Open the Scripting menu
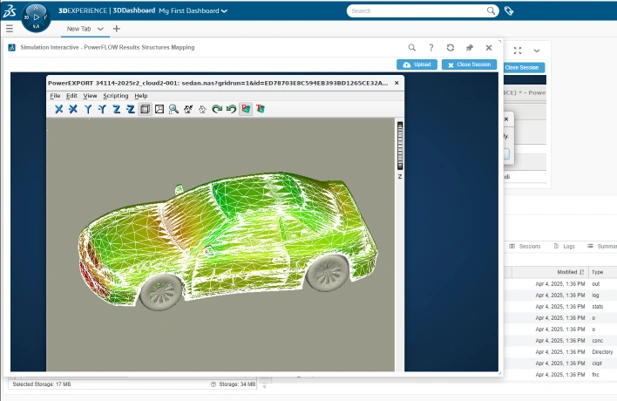Viewport: 617px width, 401px height. (116, 96)
